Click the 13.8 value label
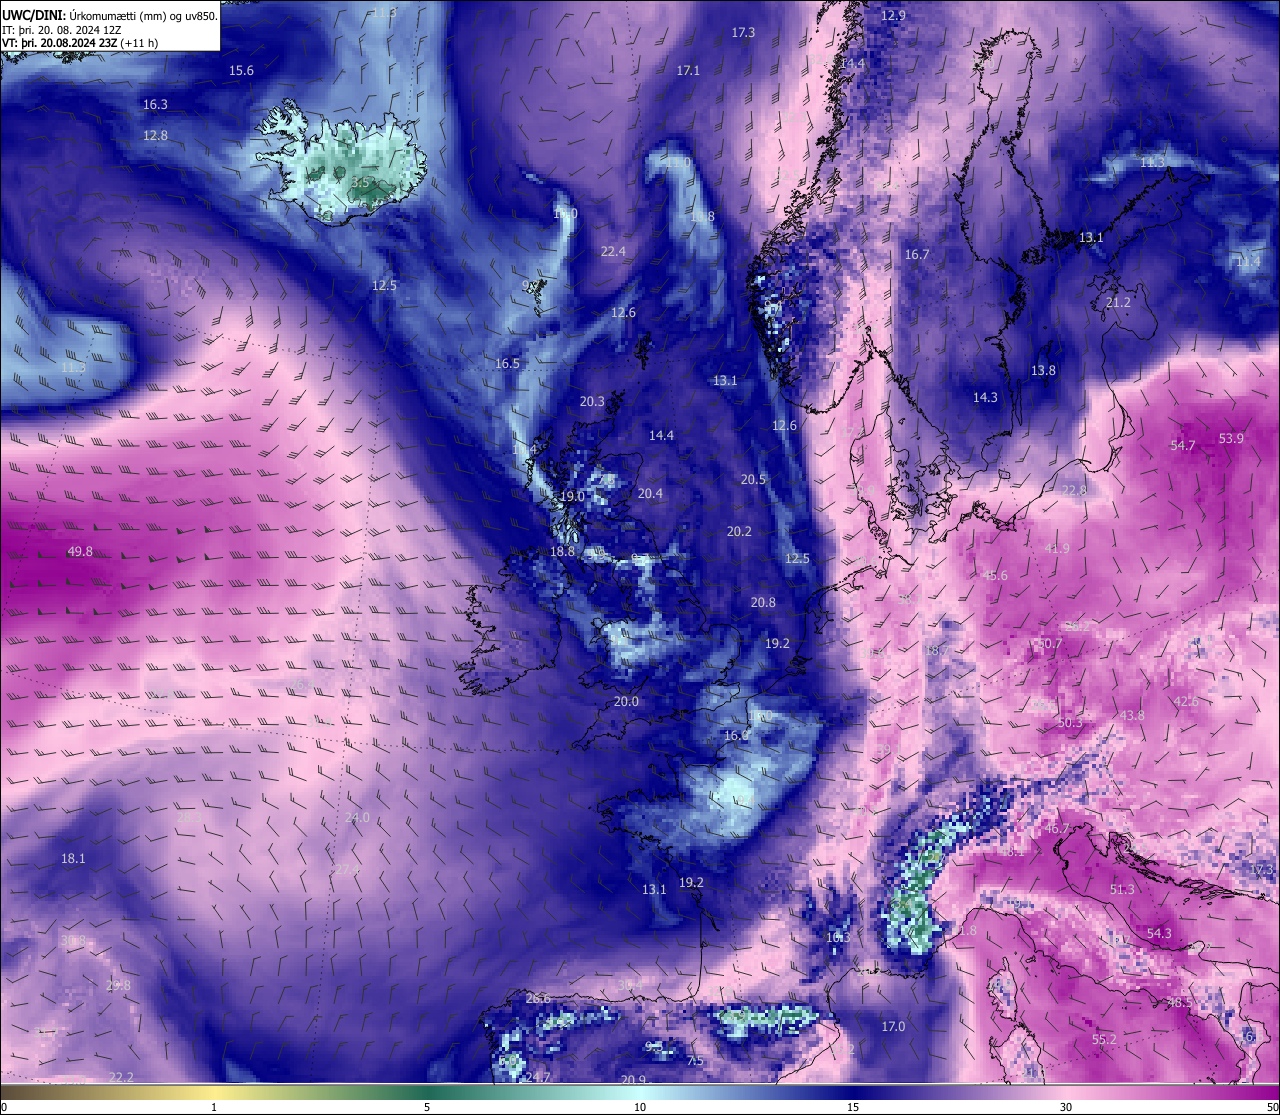 1043,370
